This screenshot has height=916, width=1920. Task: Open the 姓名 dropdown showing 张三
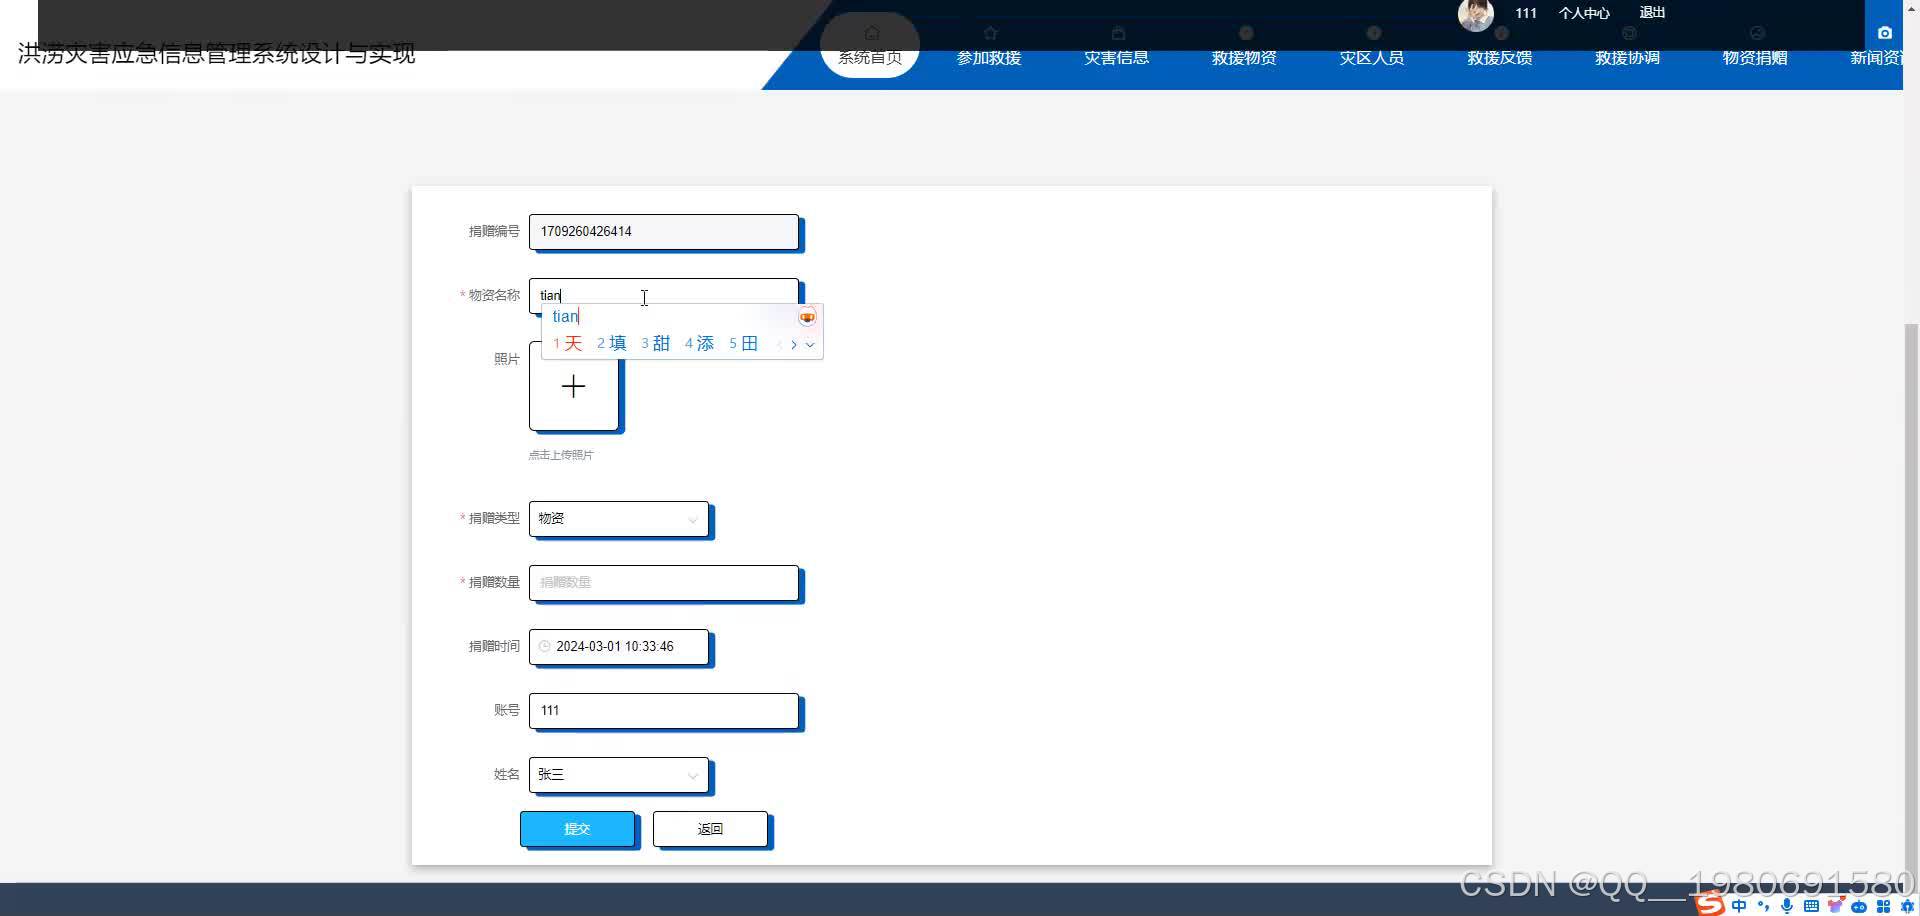click(619, 775)
